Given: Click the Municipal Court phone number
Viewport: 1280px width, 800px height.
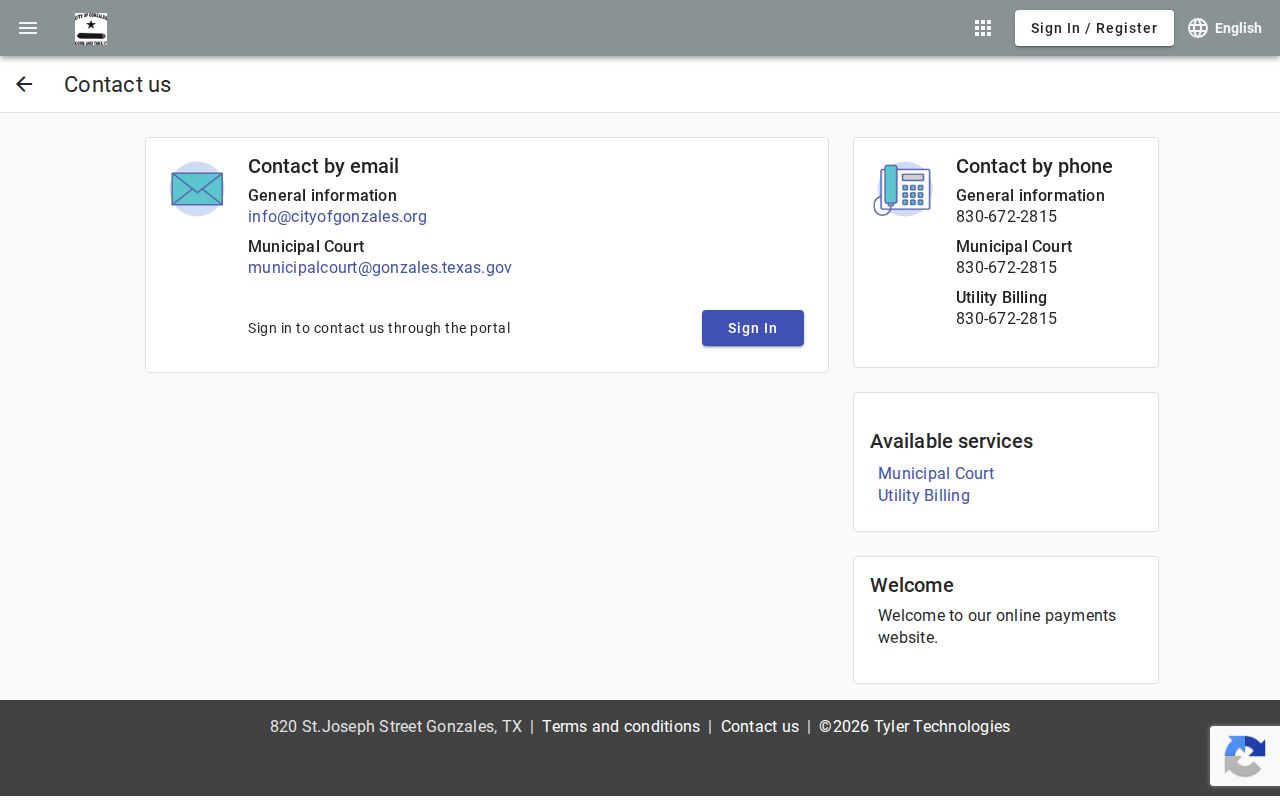Looking at the screenshot, I should click(1006, 268).
